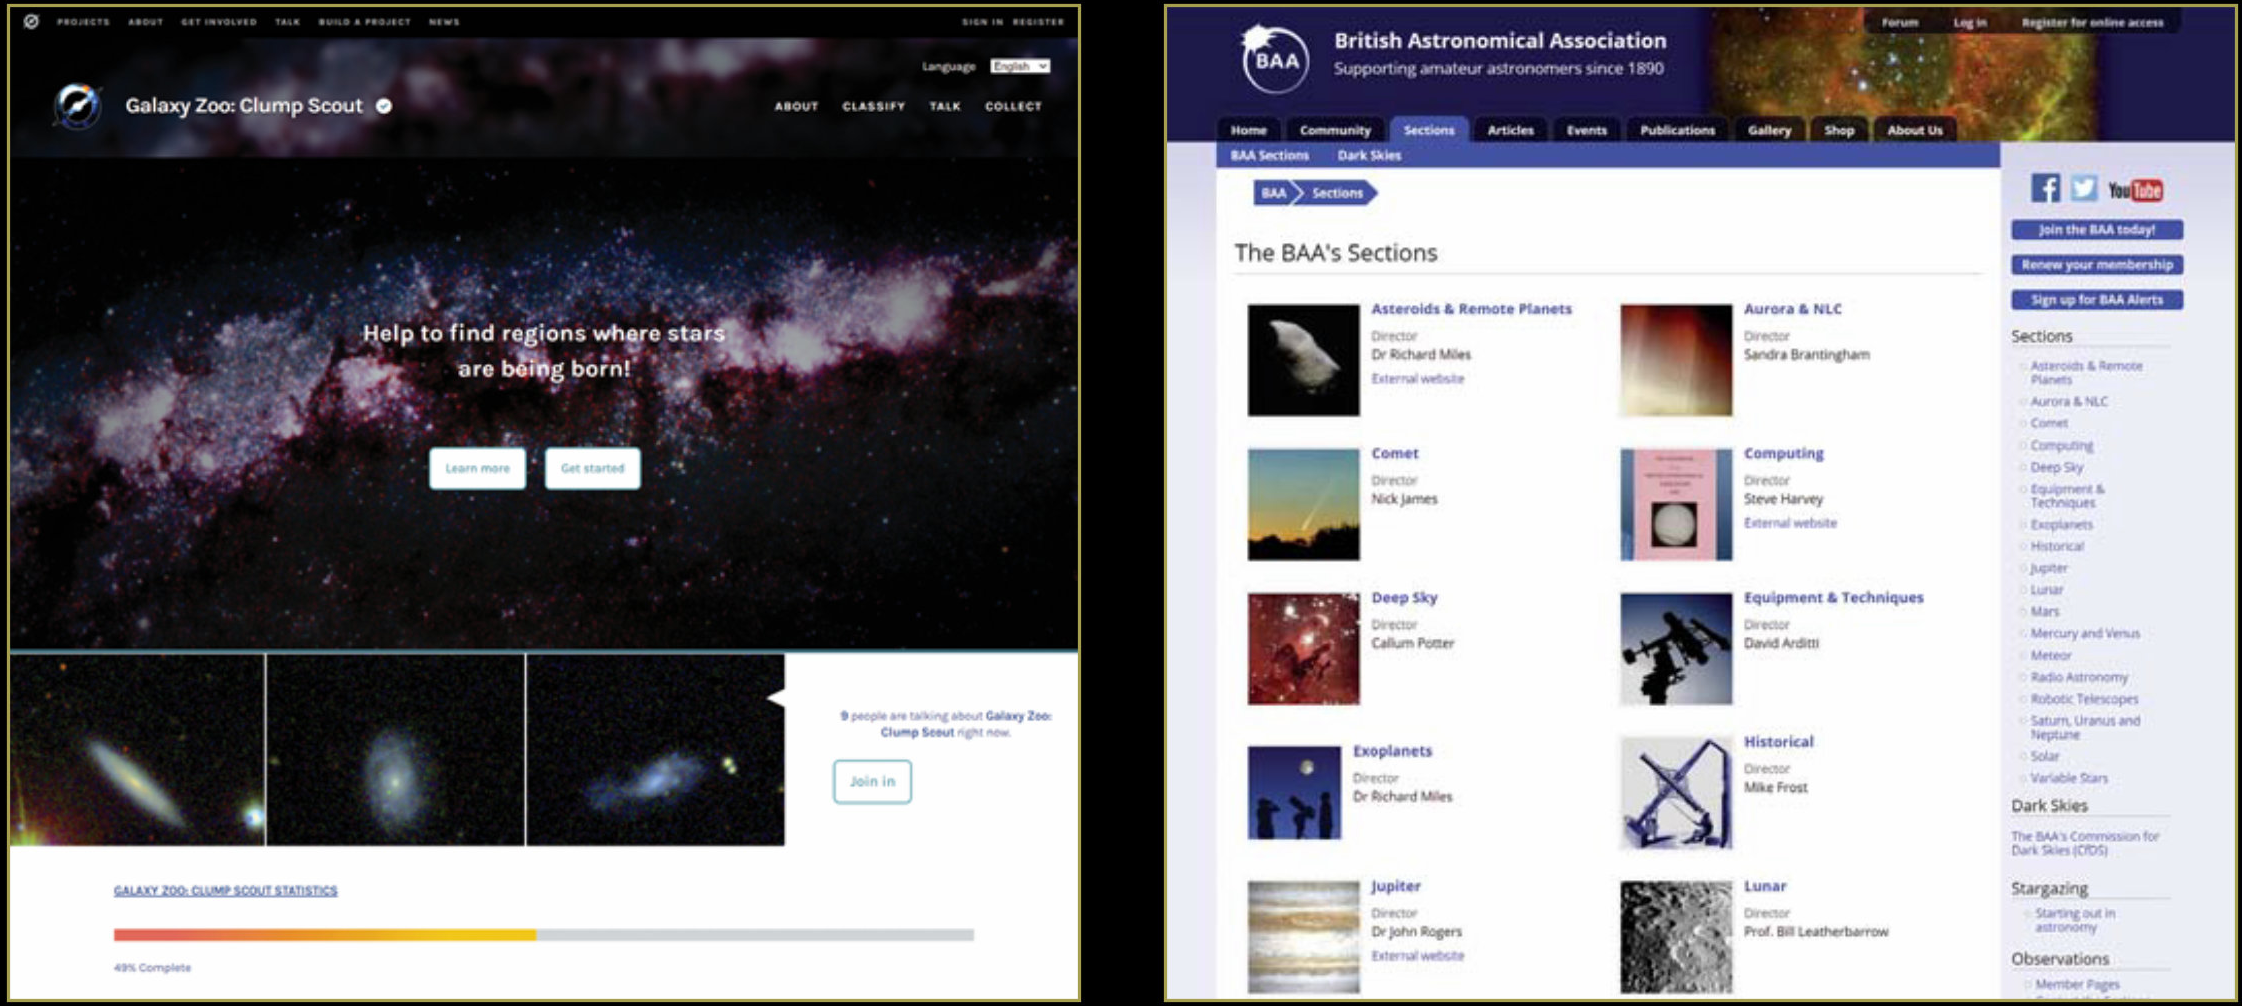Click the verified badge next to project title
The height and width of the screenshot is (1006, 2242).
383,104
